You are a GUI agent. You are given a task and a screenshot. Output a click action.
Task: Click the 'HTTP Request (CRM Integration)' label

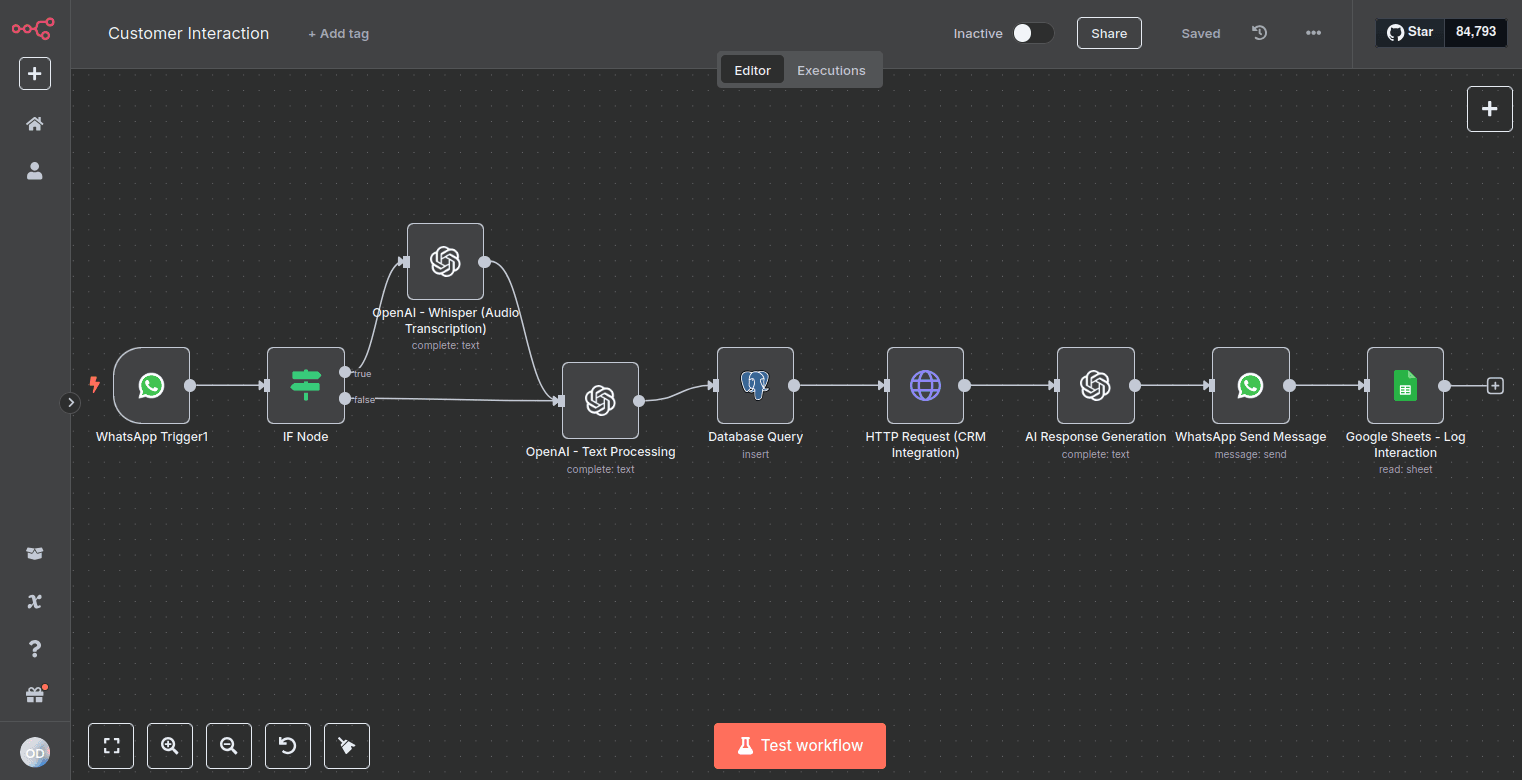coord(925,445)
